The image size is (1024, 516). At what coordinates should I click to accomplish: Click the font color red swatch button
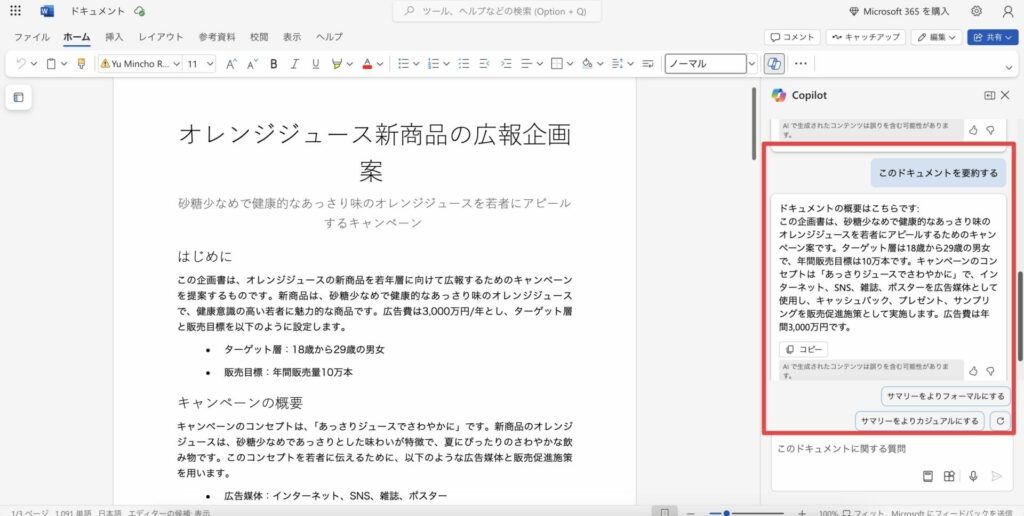point(367,63)
